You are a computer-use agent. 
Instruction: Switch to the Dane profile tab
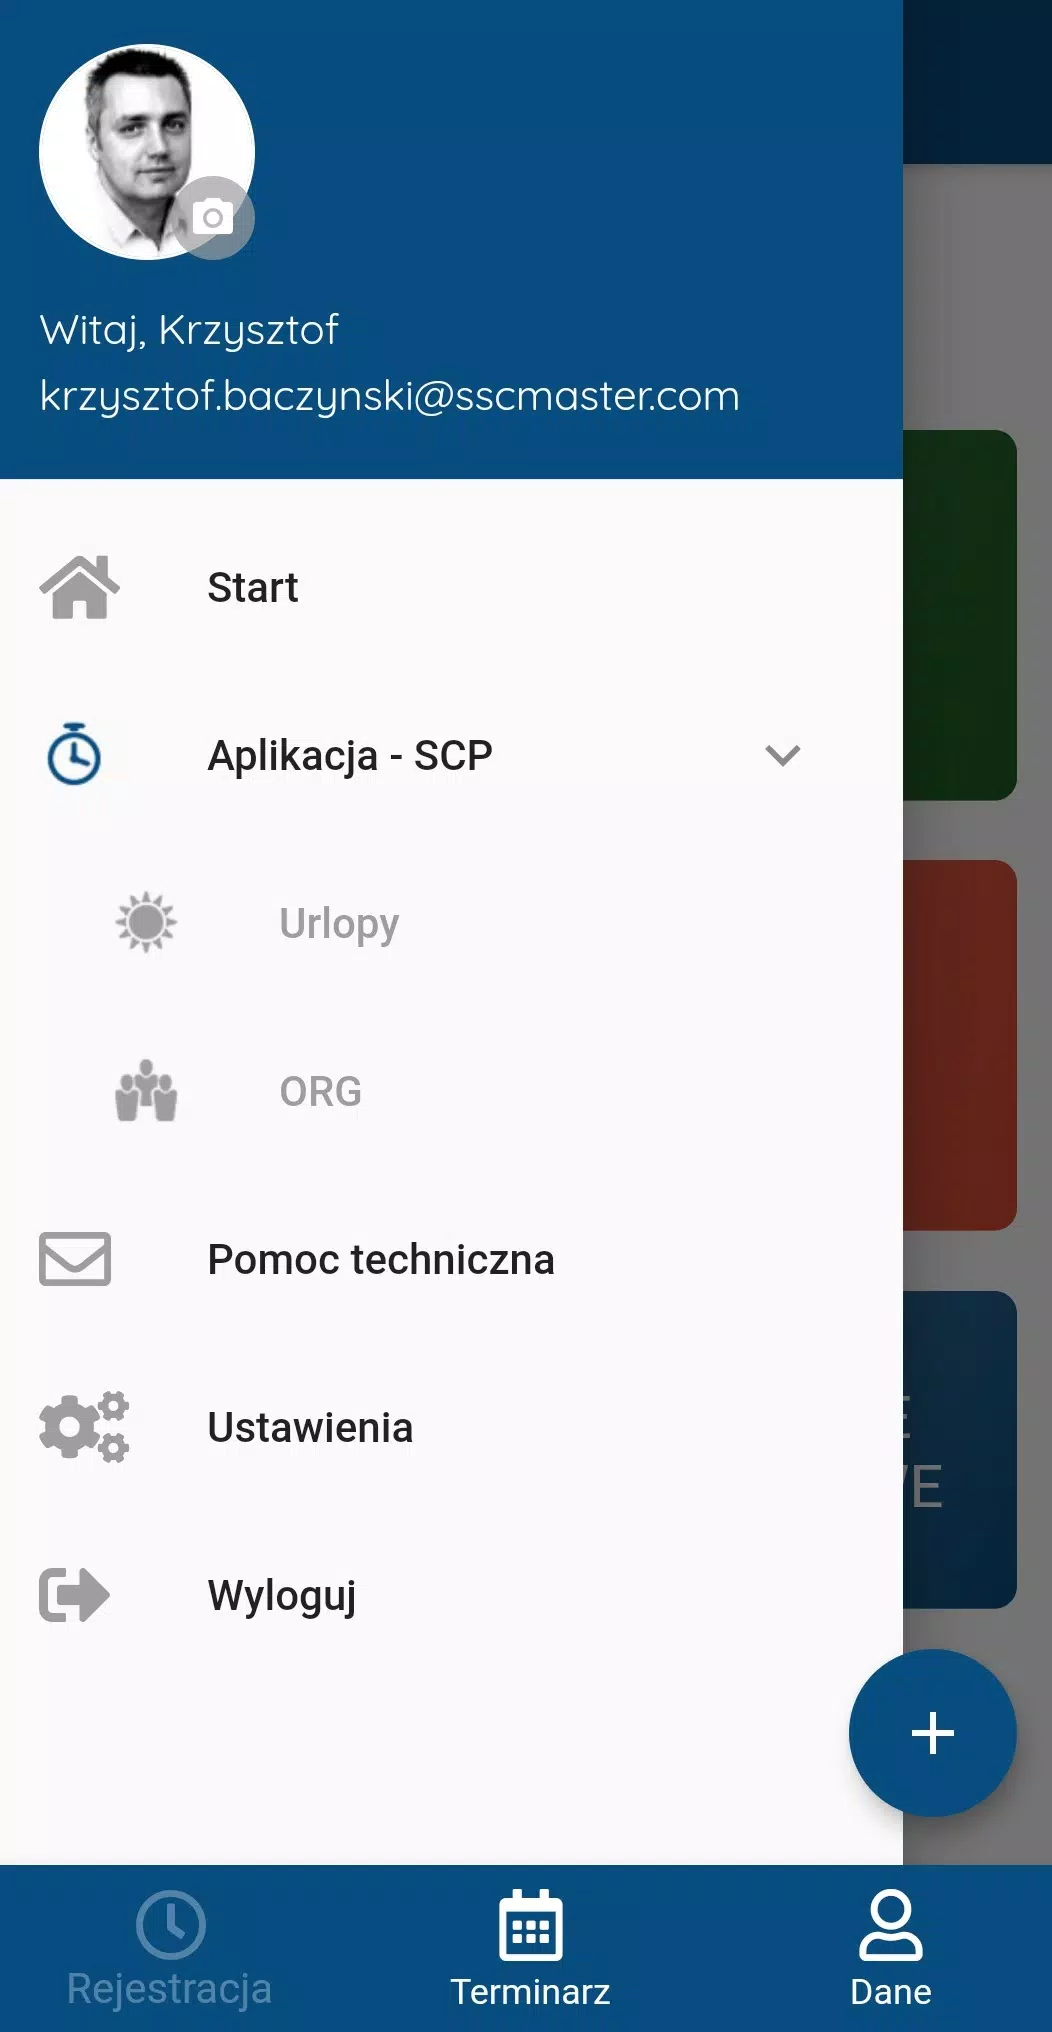[890, 1948]
